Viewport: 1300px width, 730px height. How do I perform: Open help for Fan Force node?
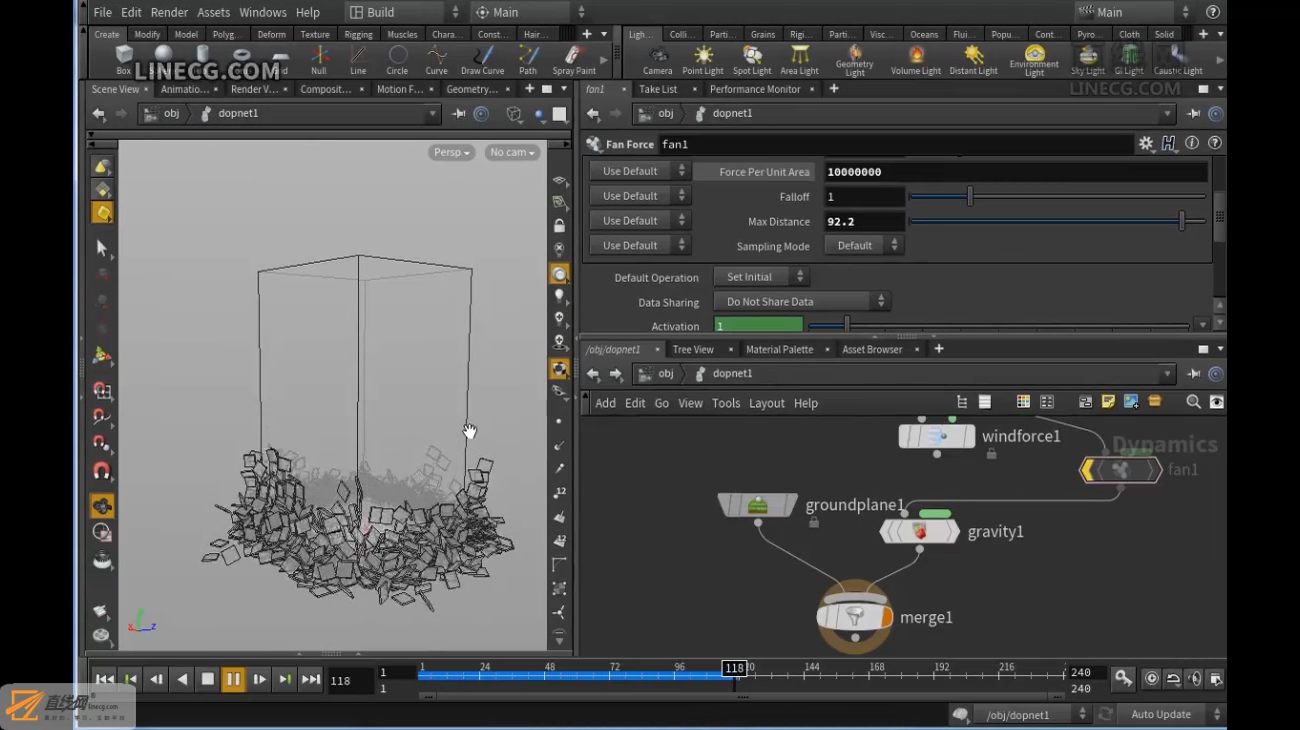1215,144
